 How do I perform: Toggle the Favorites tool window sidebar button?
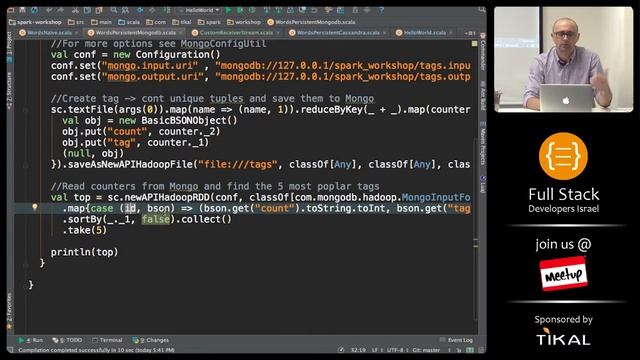(10, 310)
